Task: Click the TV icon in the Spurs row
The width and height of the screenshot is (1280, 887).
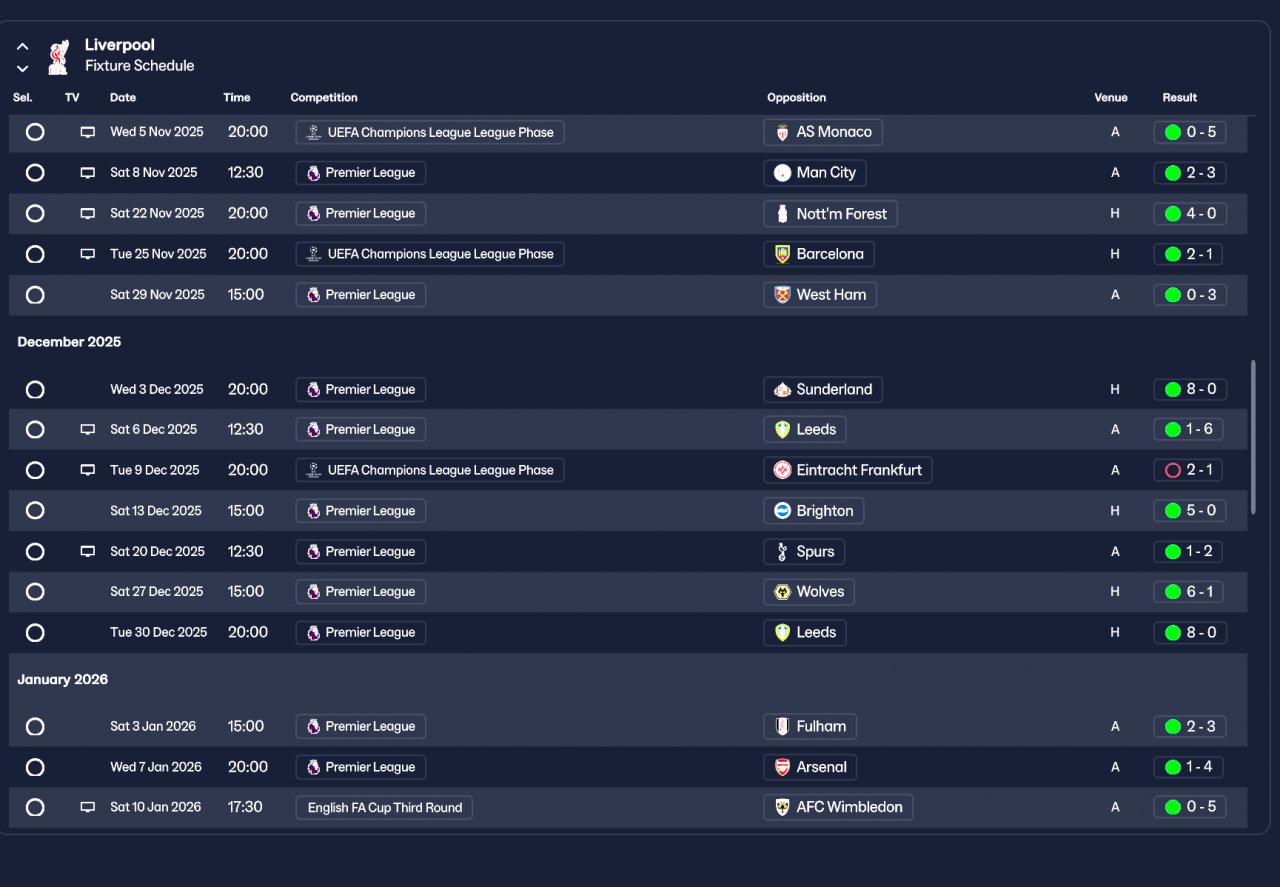Action: click(x=88, y=552)
